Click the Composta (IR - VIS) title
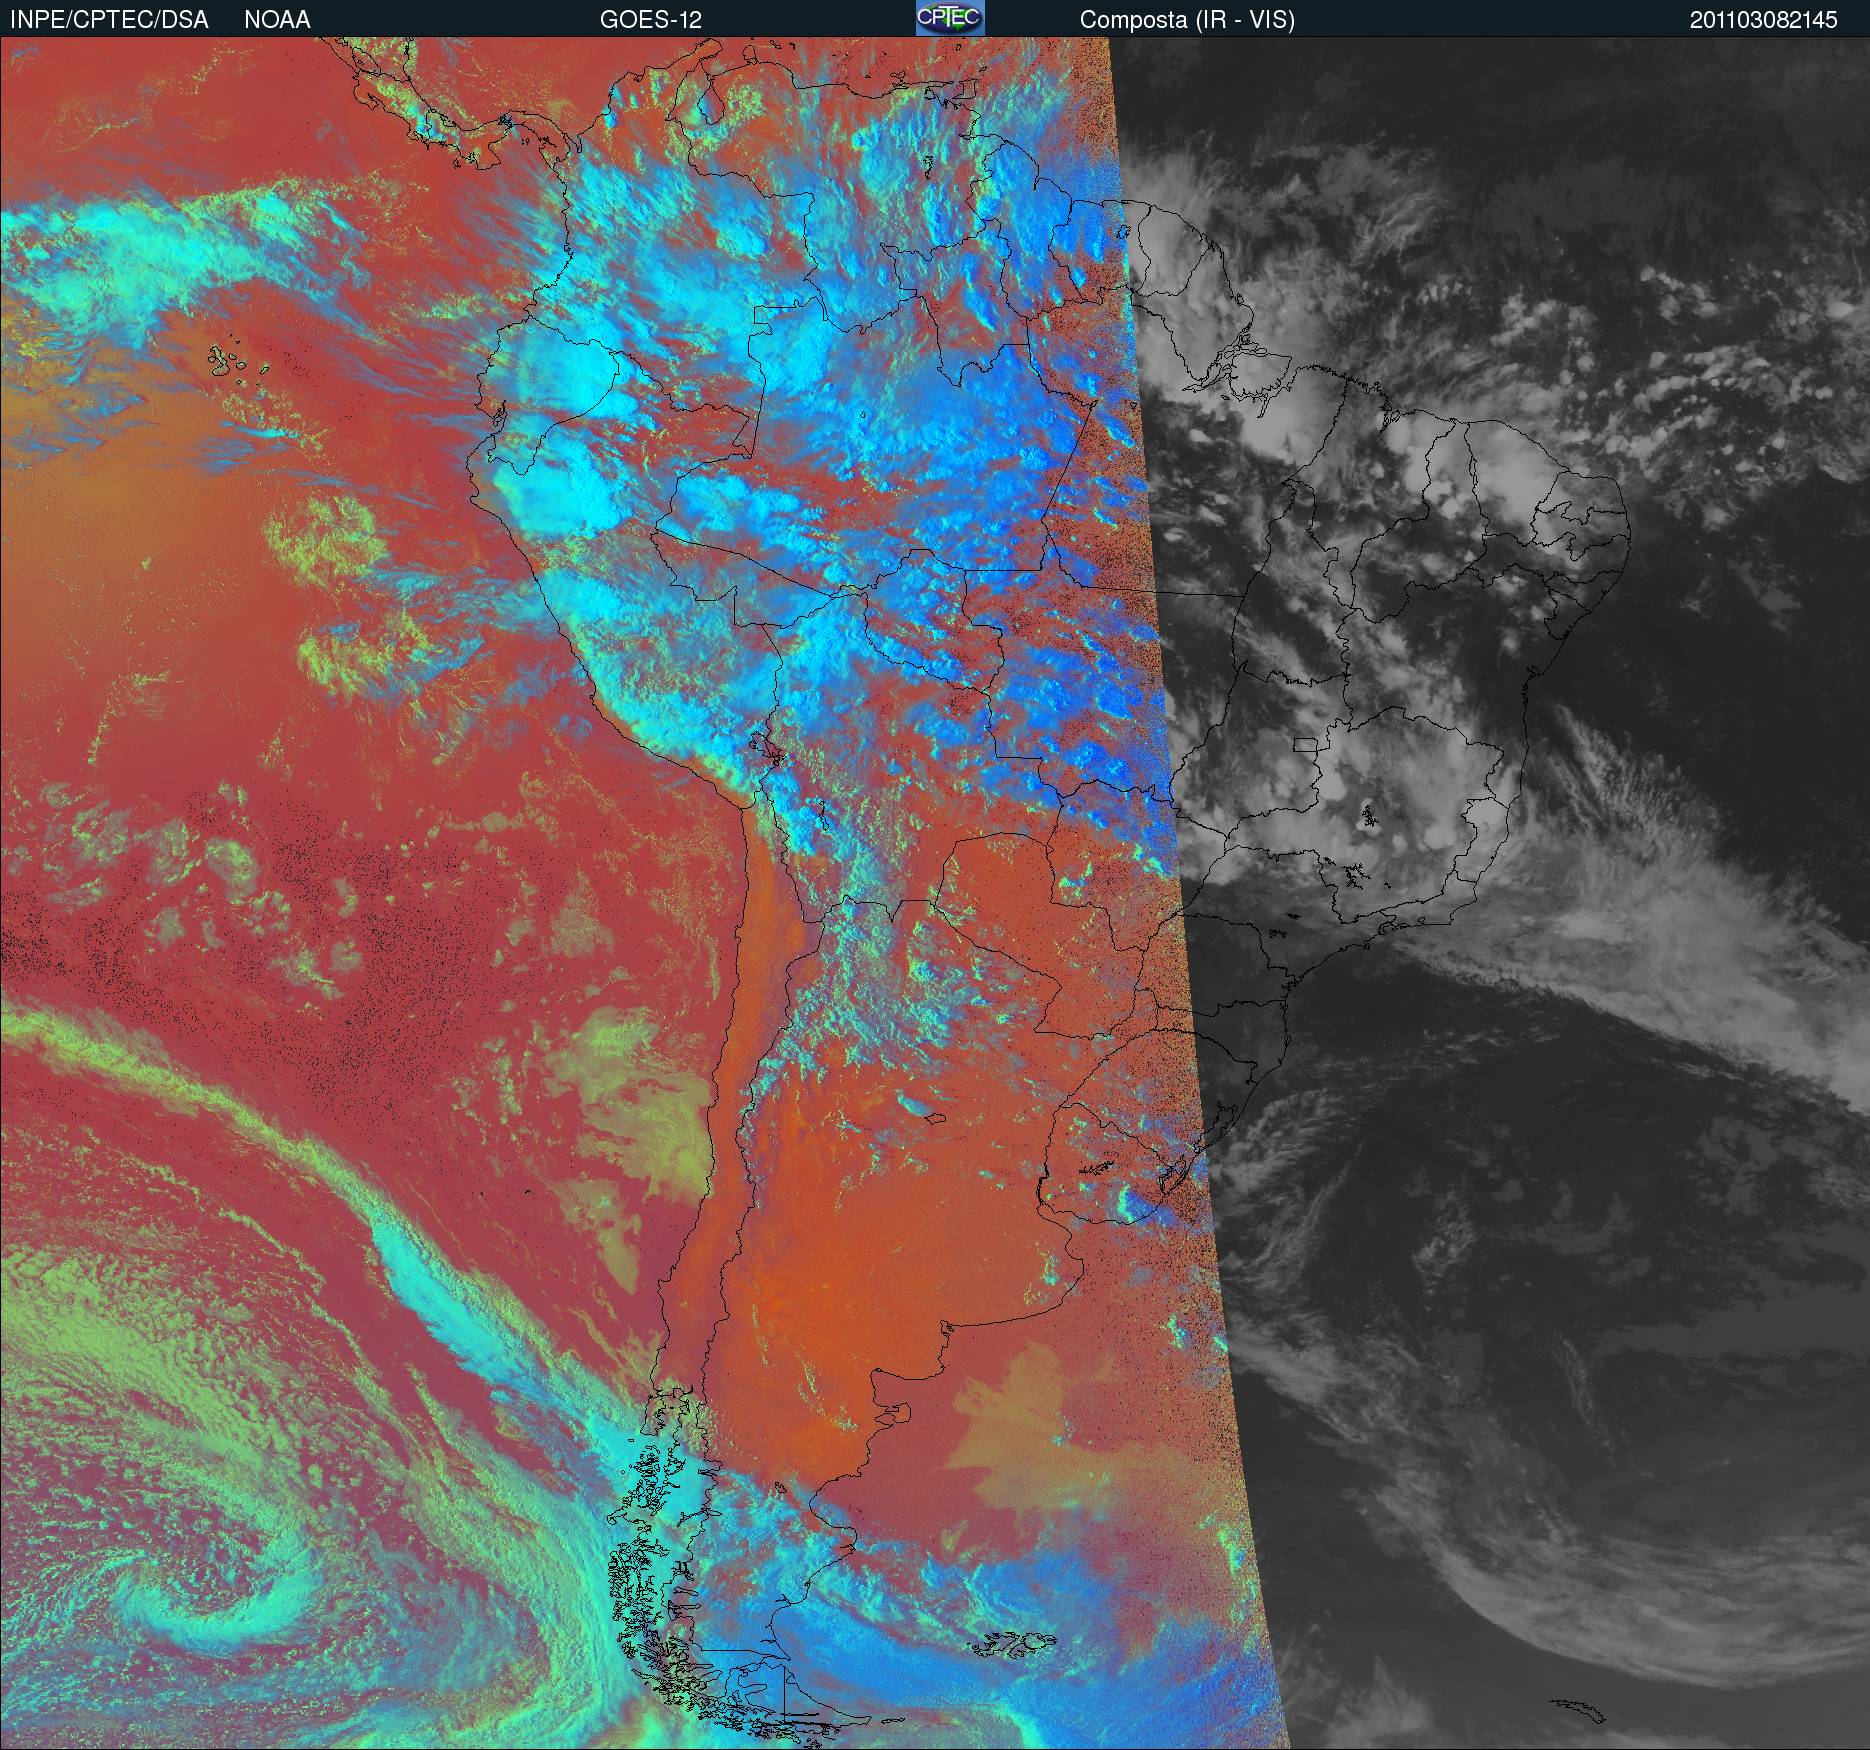 tap(1187, 20)
